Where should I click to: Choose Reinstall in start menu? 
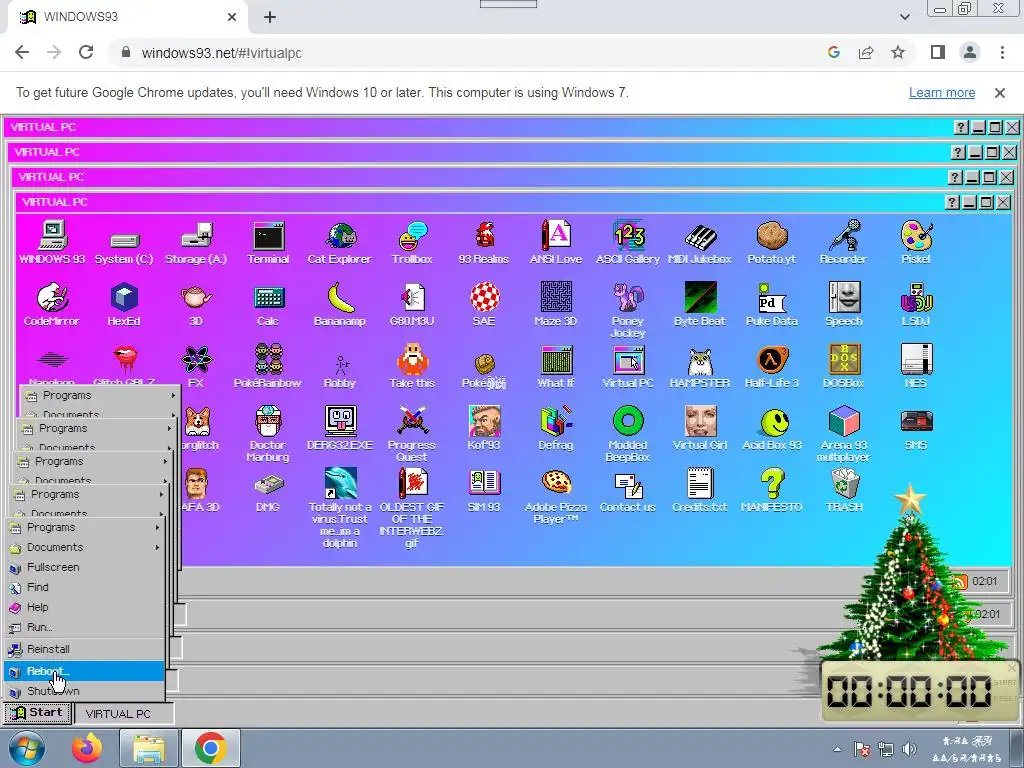[x=84, y=649]
